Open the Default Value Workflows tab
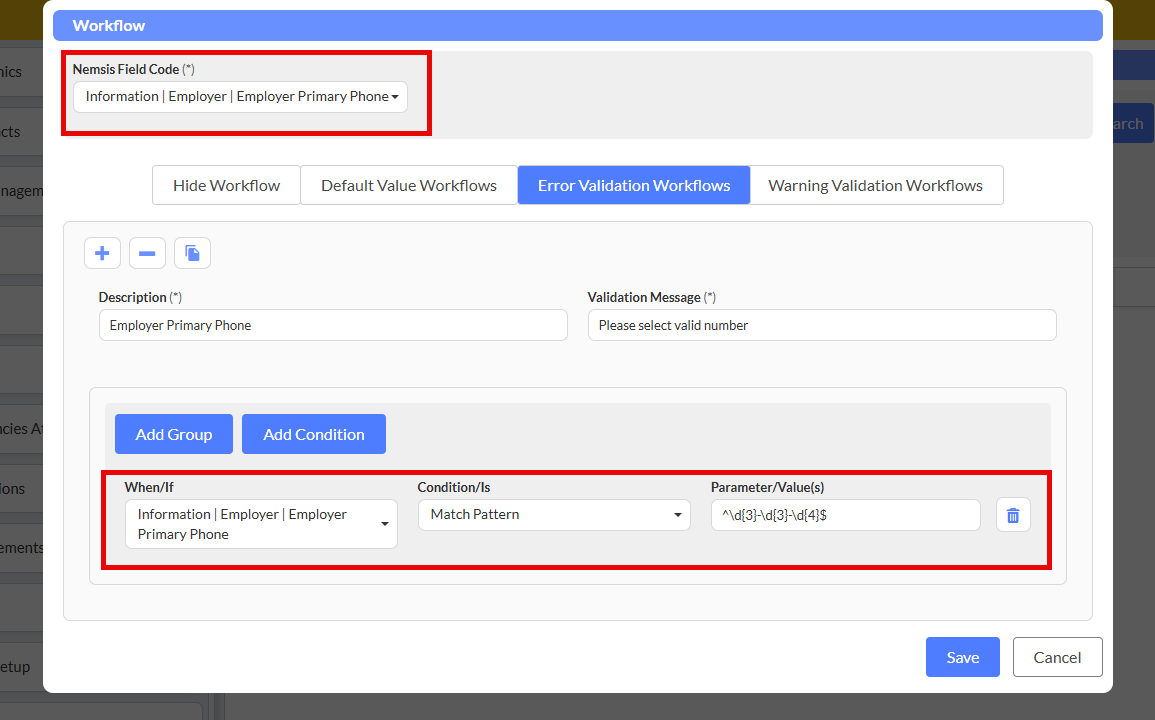This screenshot has height=720, width=1155. point(408,185)
